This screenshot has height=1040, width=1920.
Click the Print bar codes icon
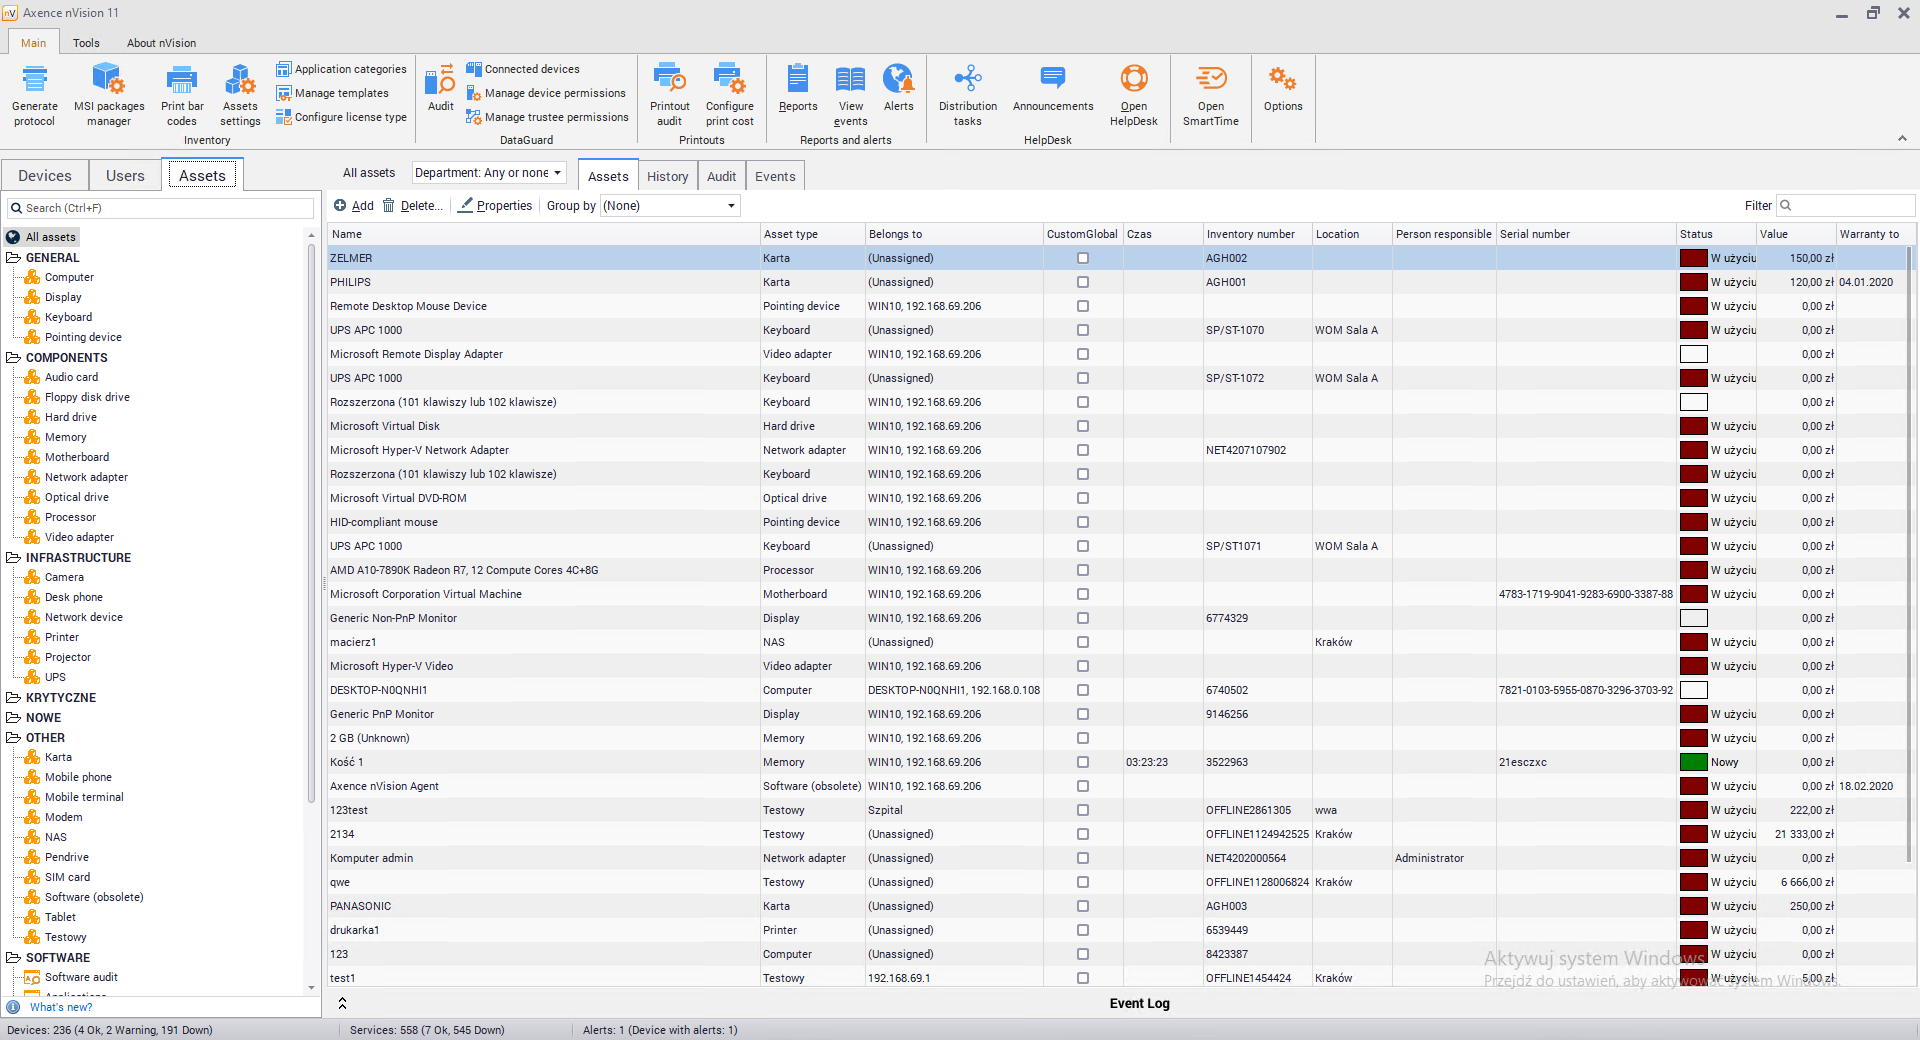pyautogui.click(x=181, y=80)
